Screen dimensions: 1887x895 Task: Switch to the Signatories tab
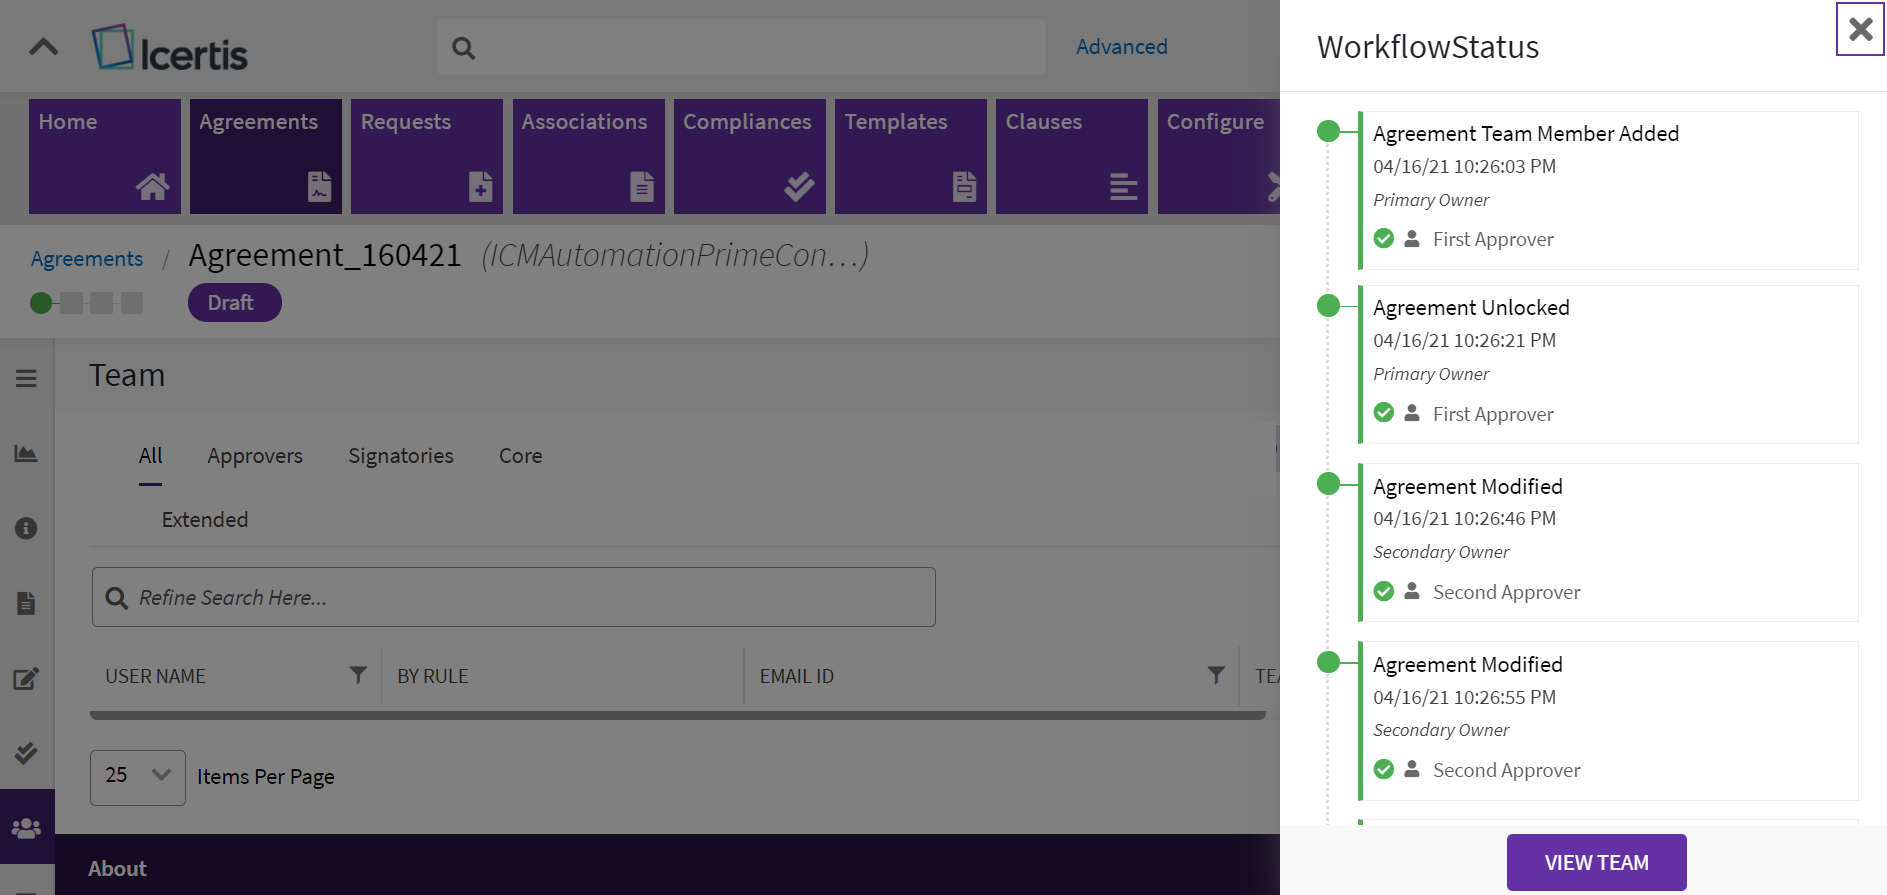[400, 456]
